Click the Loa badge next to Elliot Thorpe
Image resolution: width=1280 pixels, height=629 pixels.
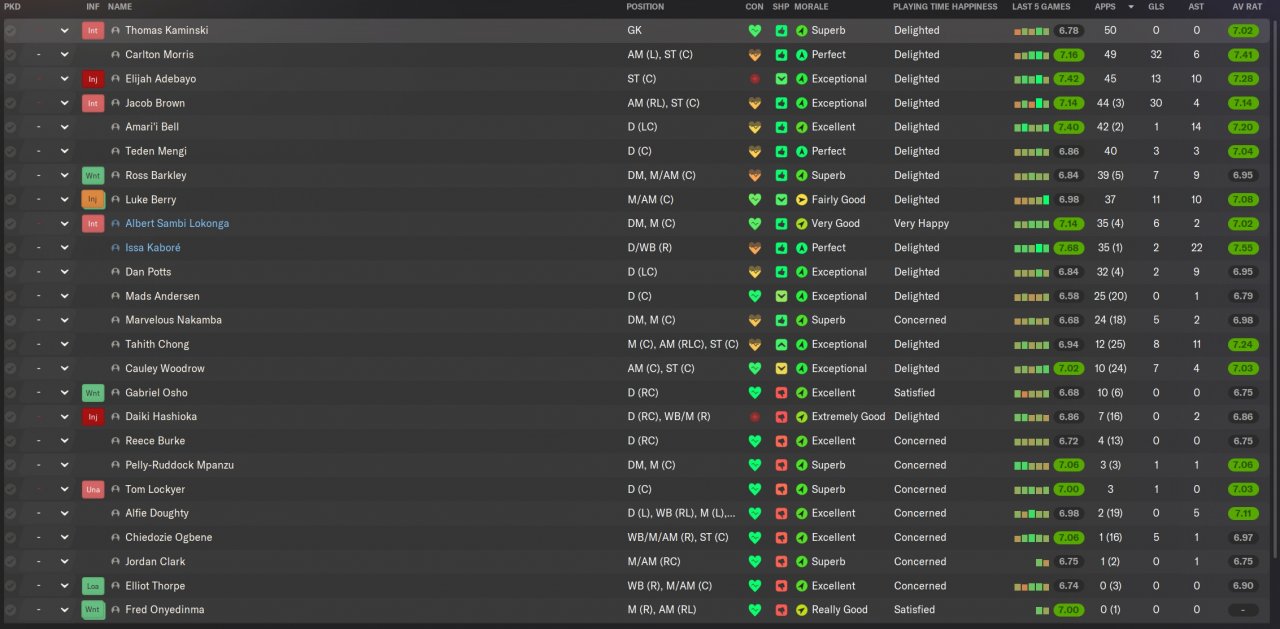click(x=93, y=586)
